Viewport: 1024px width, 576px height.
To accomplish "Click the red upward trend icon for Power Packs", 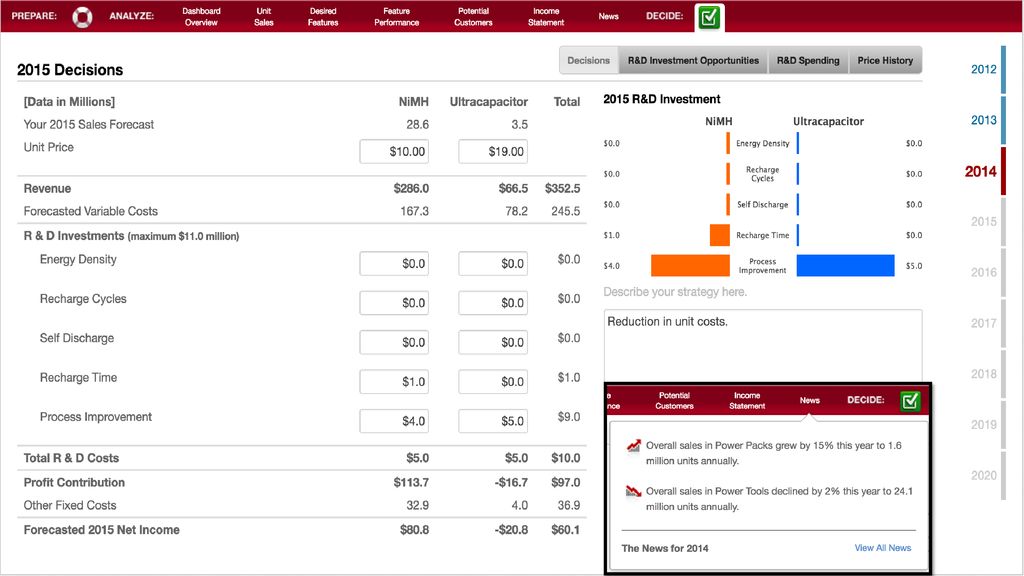I will tap(633, 446).
